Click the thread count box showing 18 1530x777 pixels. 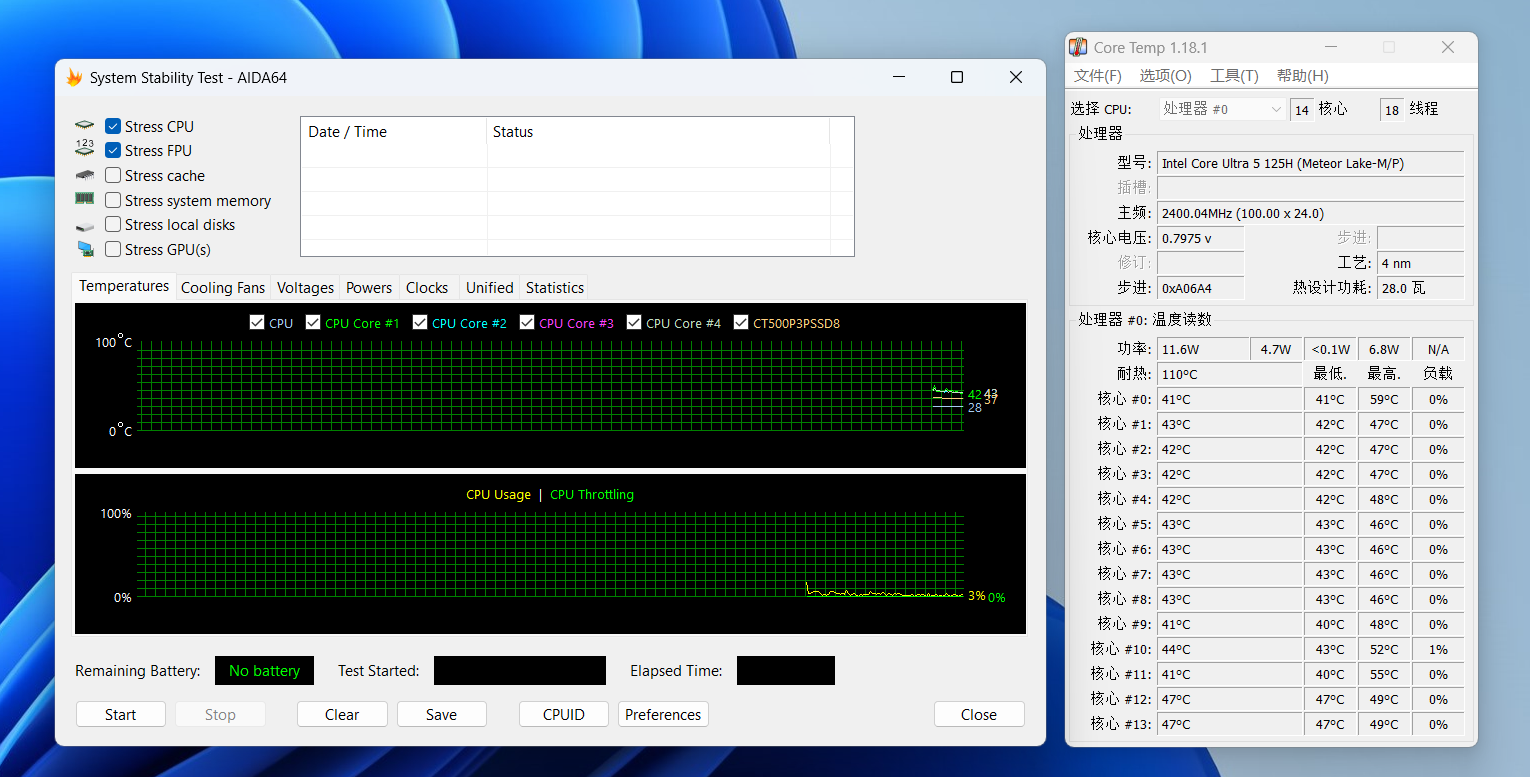(x=1392, y=110)
